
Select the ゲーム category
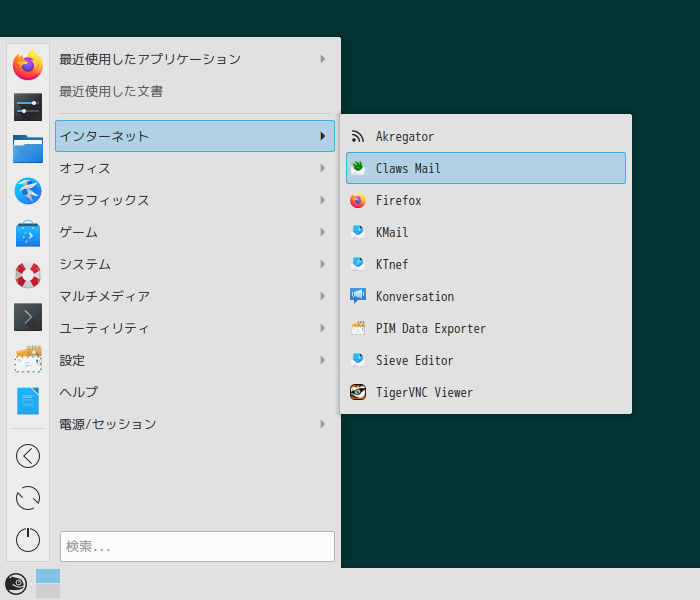click(x=195, y=232)
